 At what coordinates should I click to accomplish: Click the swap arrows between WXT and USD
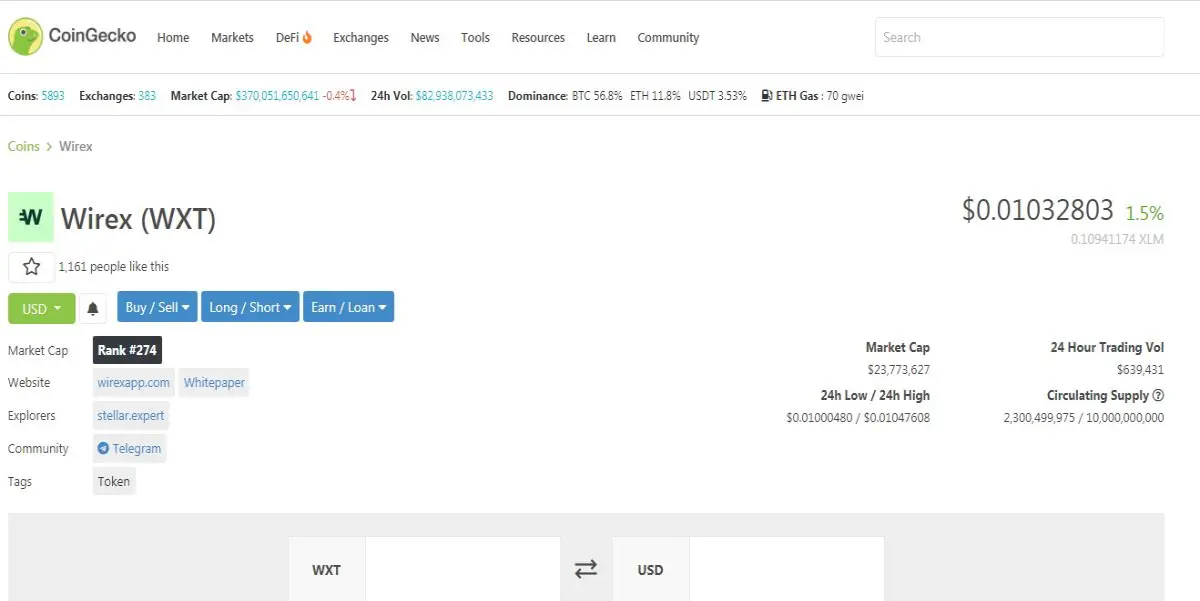586,569
